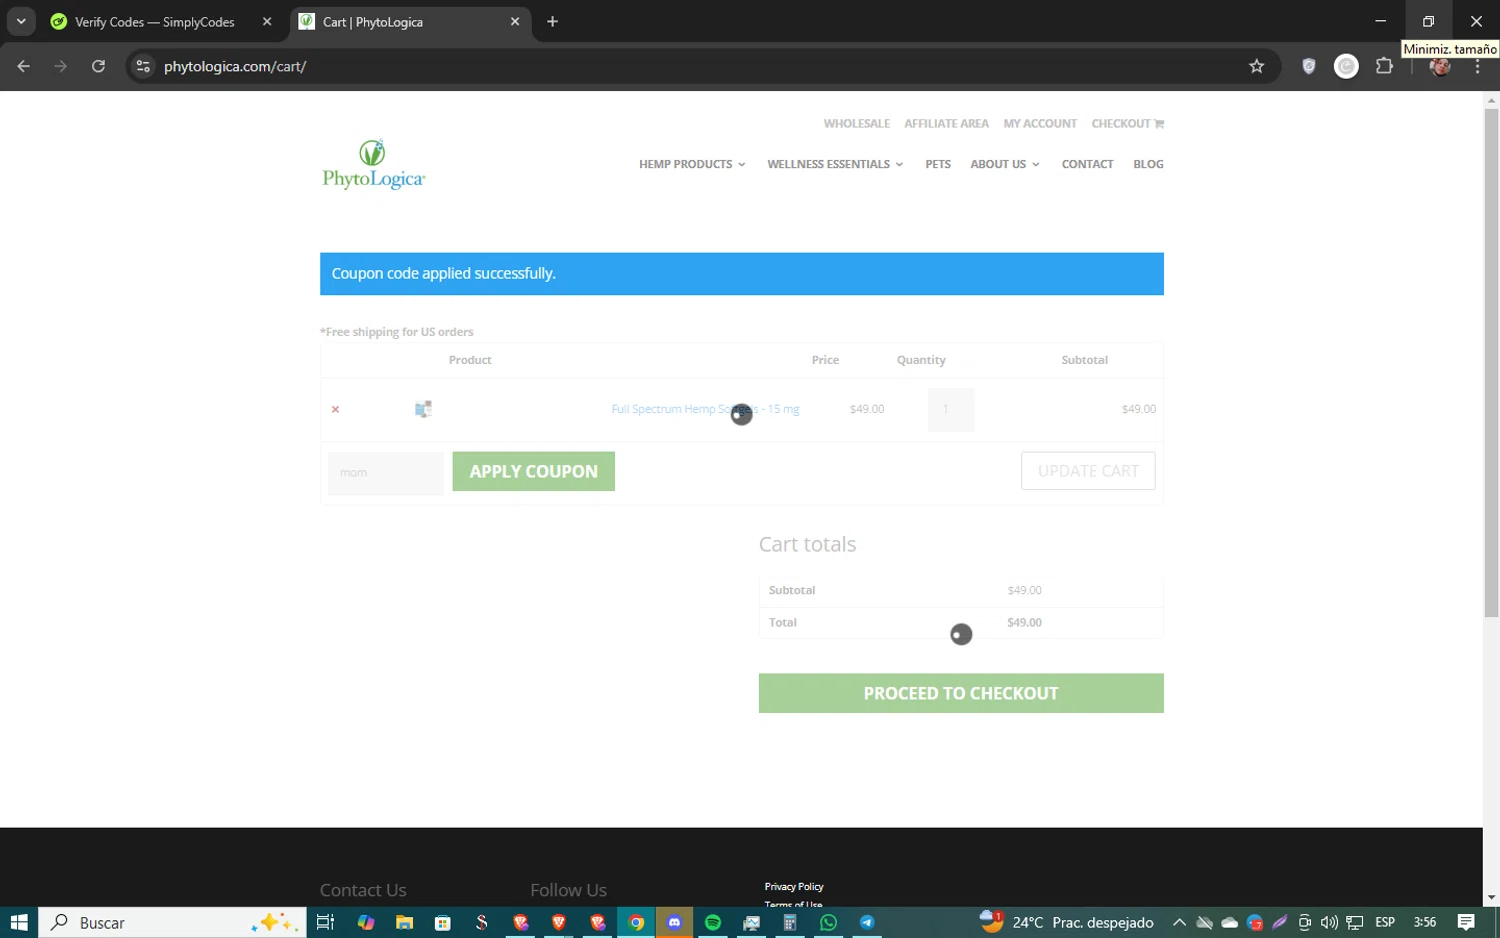This screenshot has width=1500, height=938.
Task: Expand Wellness Essentials menu
Action: [835, 164]
